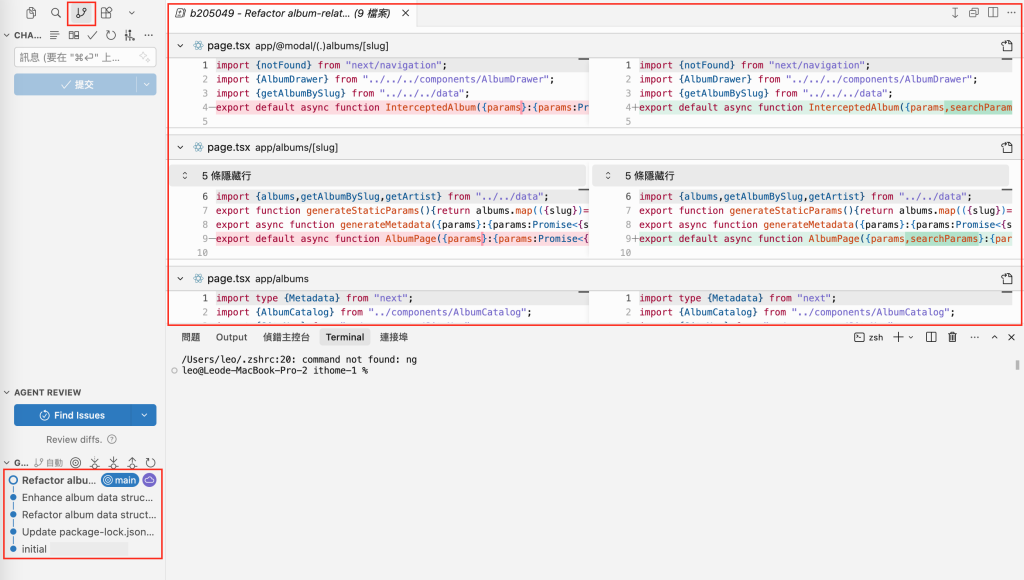Open file icon for app/albums/[slug] page.tsx
1024x580 pixels.
point(1006,148)
